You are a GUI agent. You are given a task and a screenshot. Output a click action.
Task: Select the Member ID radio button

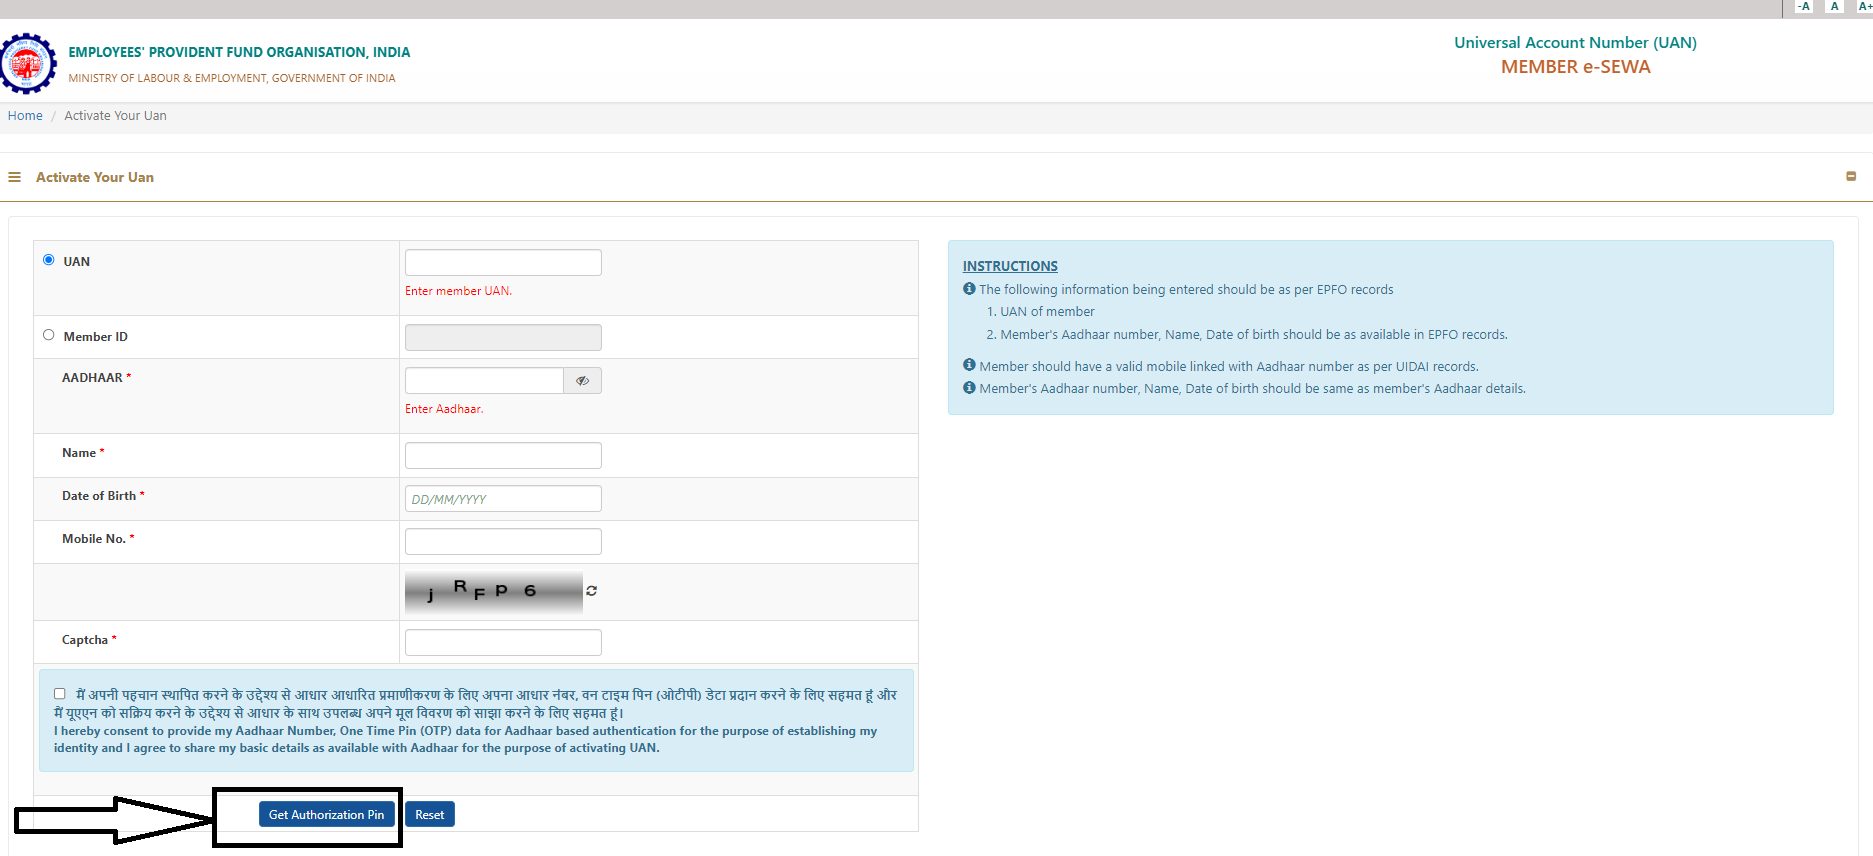click(49, 335)
